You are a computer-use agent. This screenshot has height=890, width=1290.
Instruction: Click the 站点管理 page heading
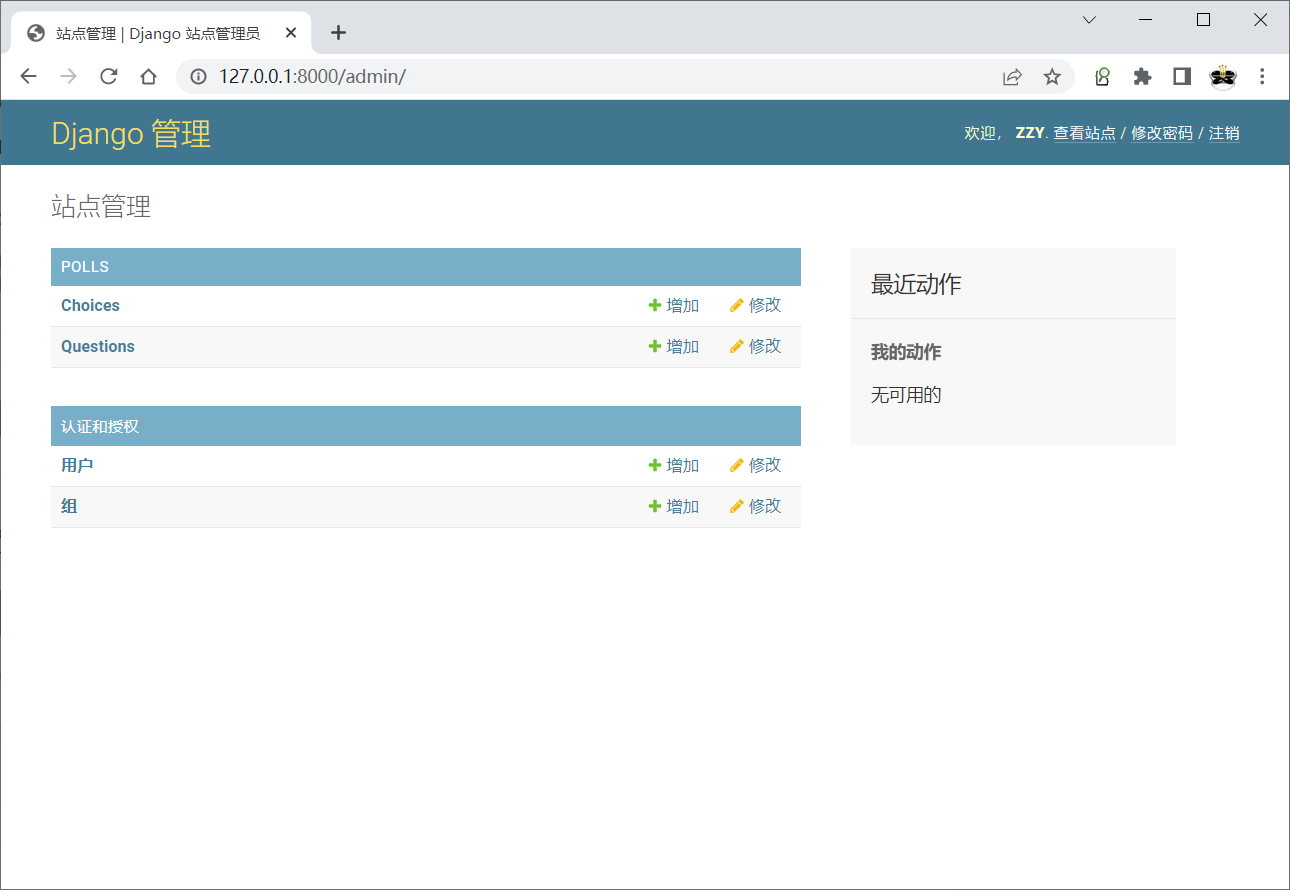click(x=101, y=207)
